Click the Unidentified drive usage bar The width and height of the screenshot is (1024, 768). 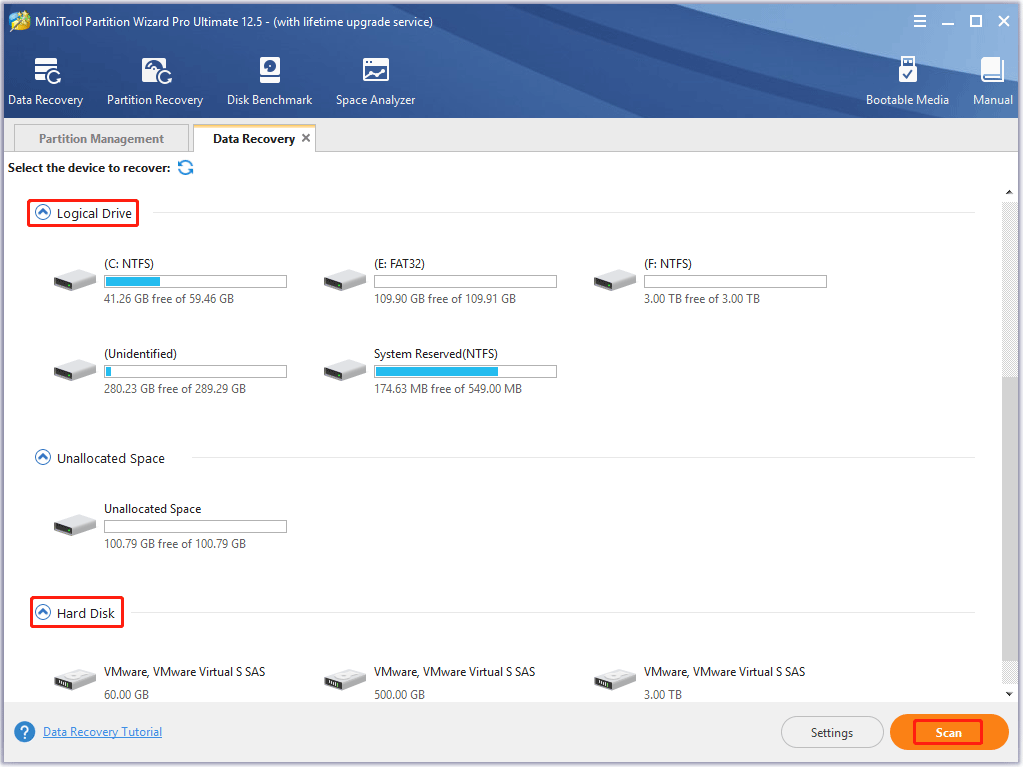(195, 372)
